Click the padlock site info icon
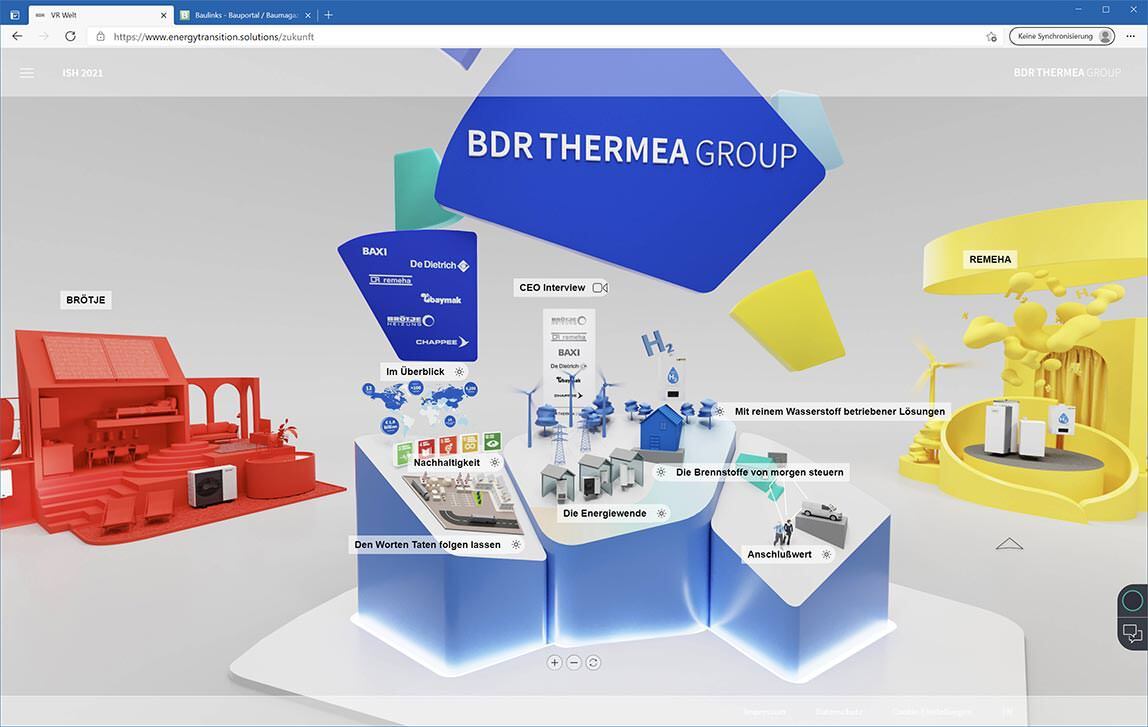 point(100,37)
